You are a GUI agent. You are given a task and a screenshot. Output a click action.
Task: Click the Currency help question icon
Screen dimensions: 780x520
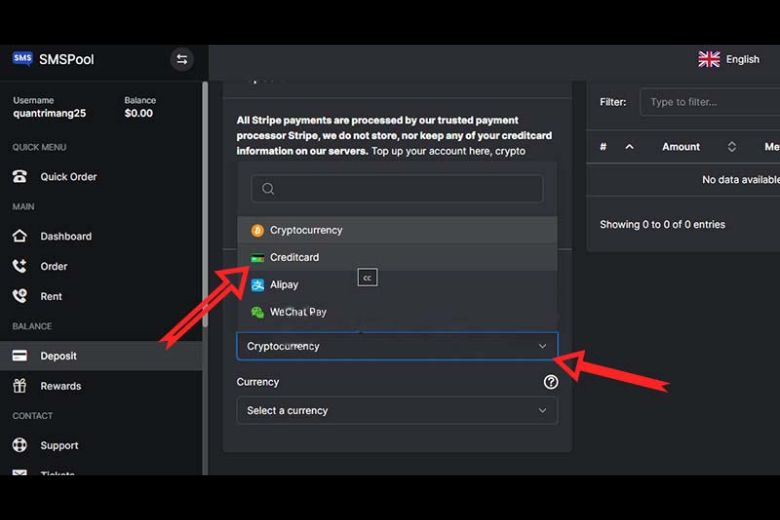550,382
